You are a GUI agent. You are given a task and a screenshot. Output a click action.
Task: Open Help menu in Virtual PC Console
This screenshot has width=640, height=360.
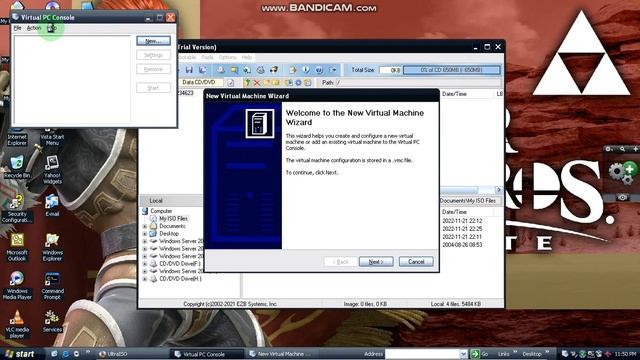point(52,28)
